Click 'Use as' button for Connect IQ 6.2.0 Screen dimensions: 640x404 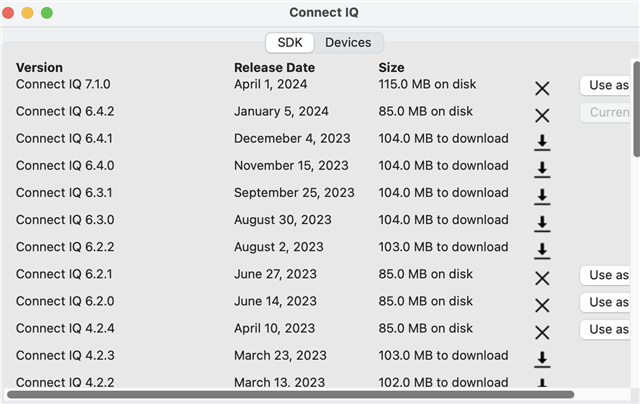(x=605, y=302)
